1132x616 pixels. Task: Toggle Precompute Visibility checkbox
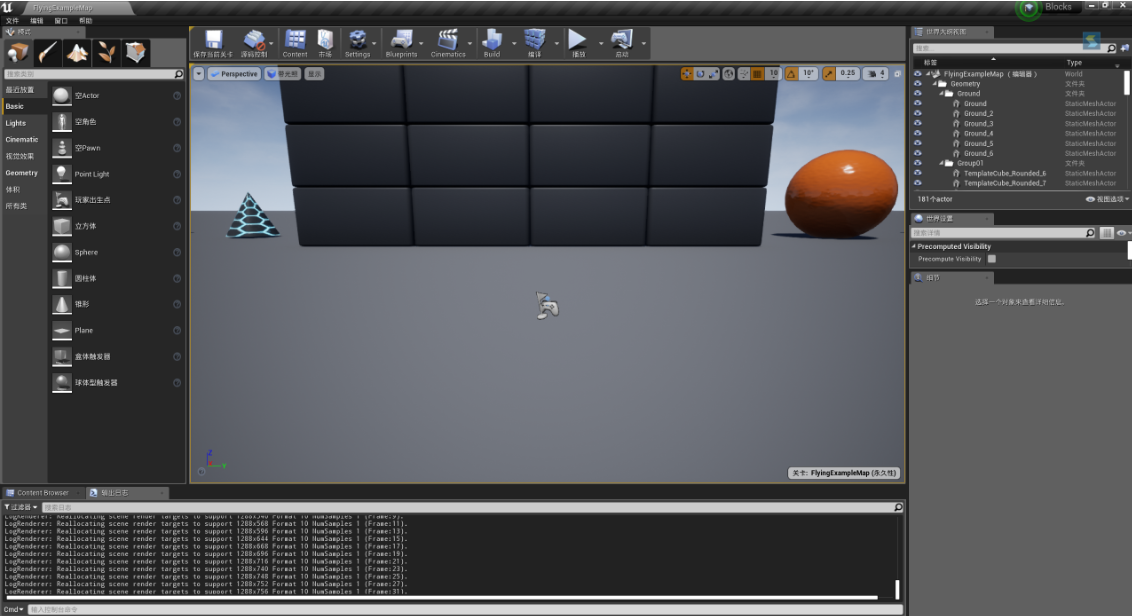click(x=992, y=259)
